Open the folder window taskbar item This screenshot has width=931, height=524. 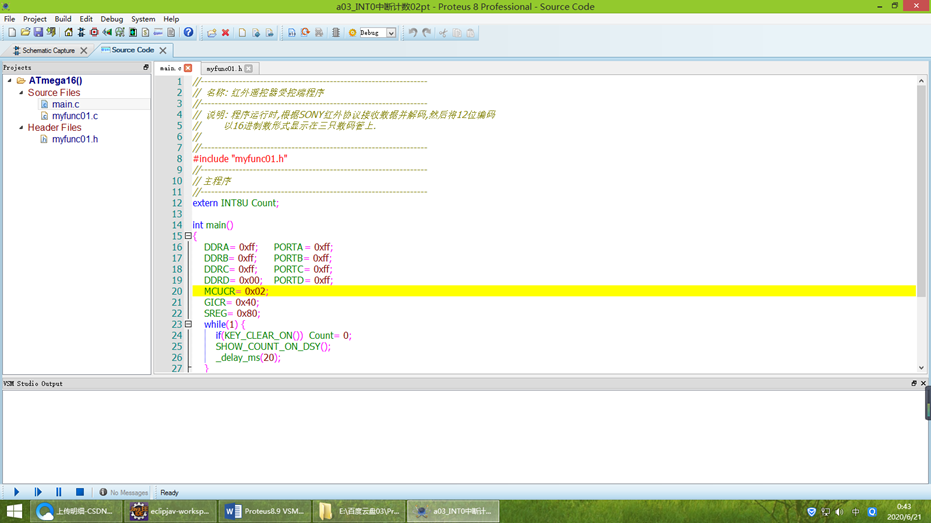pyautogui.click(x=359, y=511)
